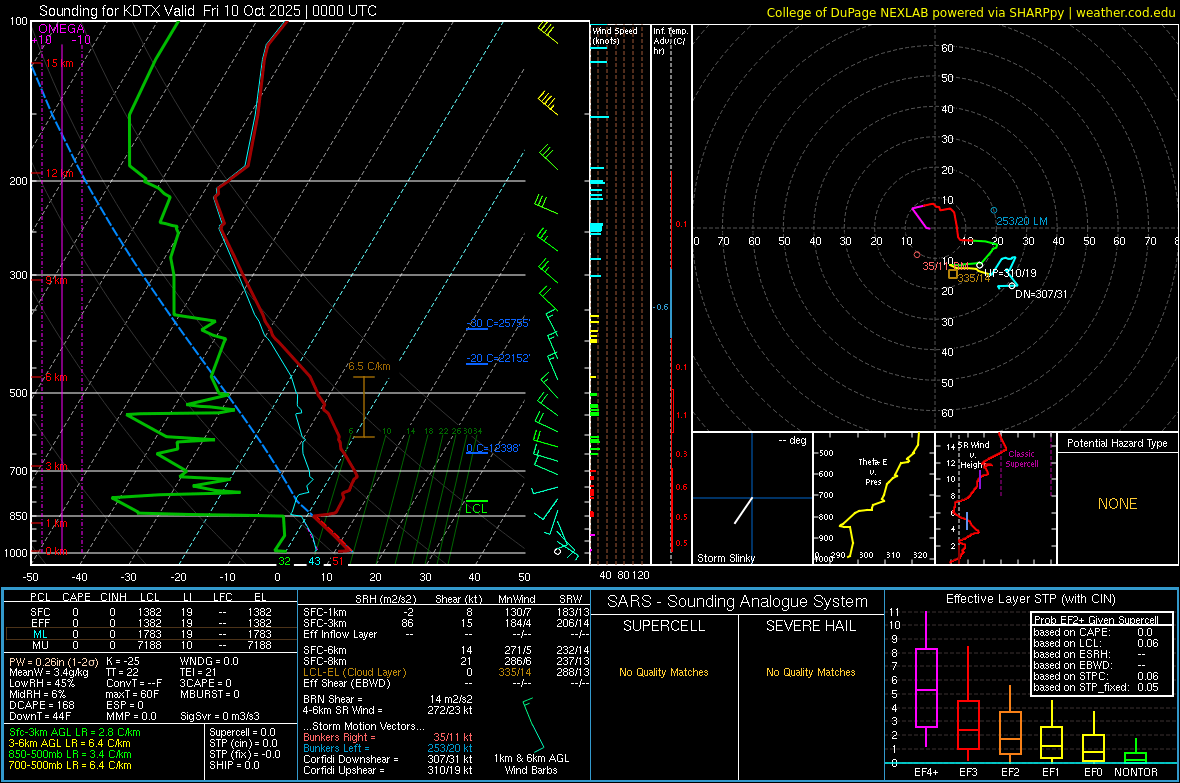This screenshot has height=783, width=1180.
Task: Click 'No Quality Matches' under SEVERE HAIL
Action: (x=810, y=672)
